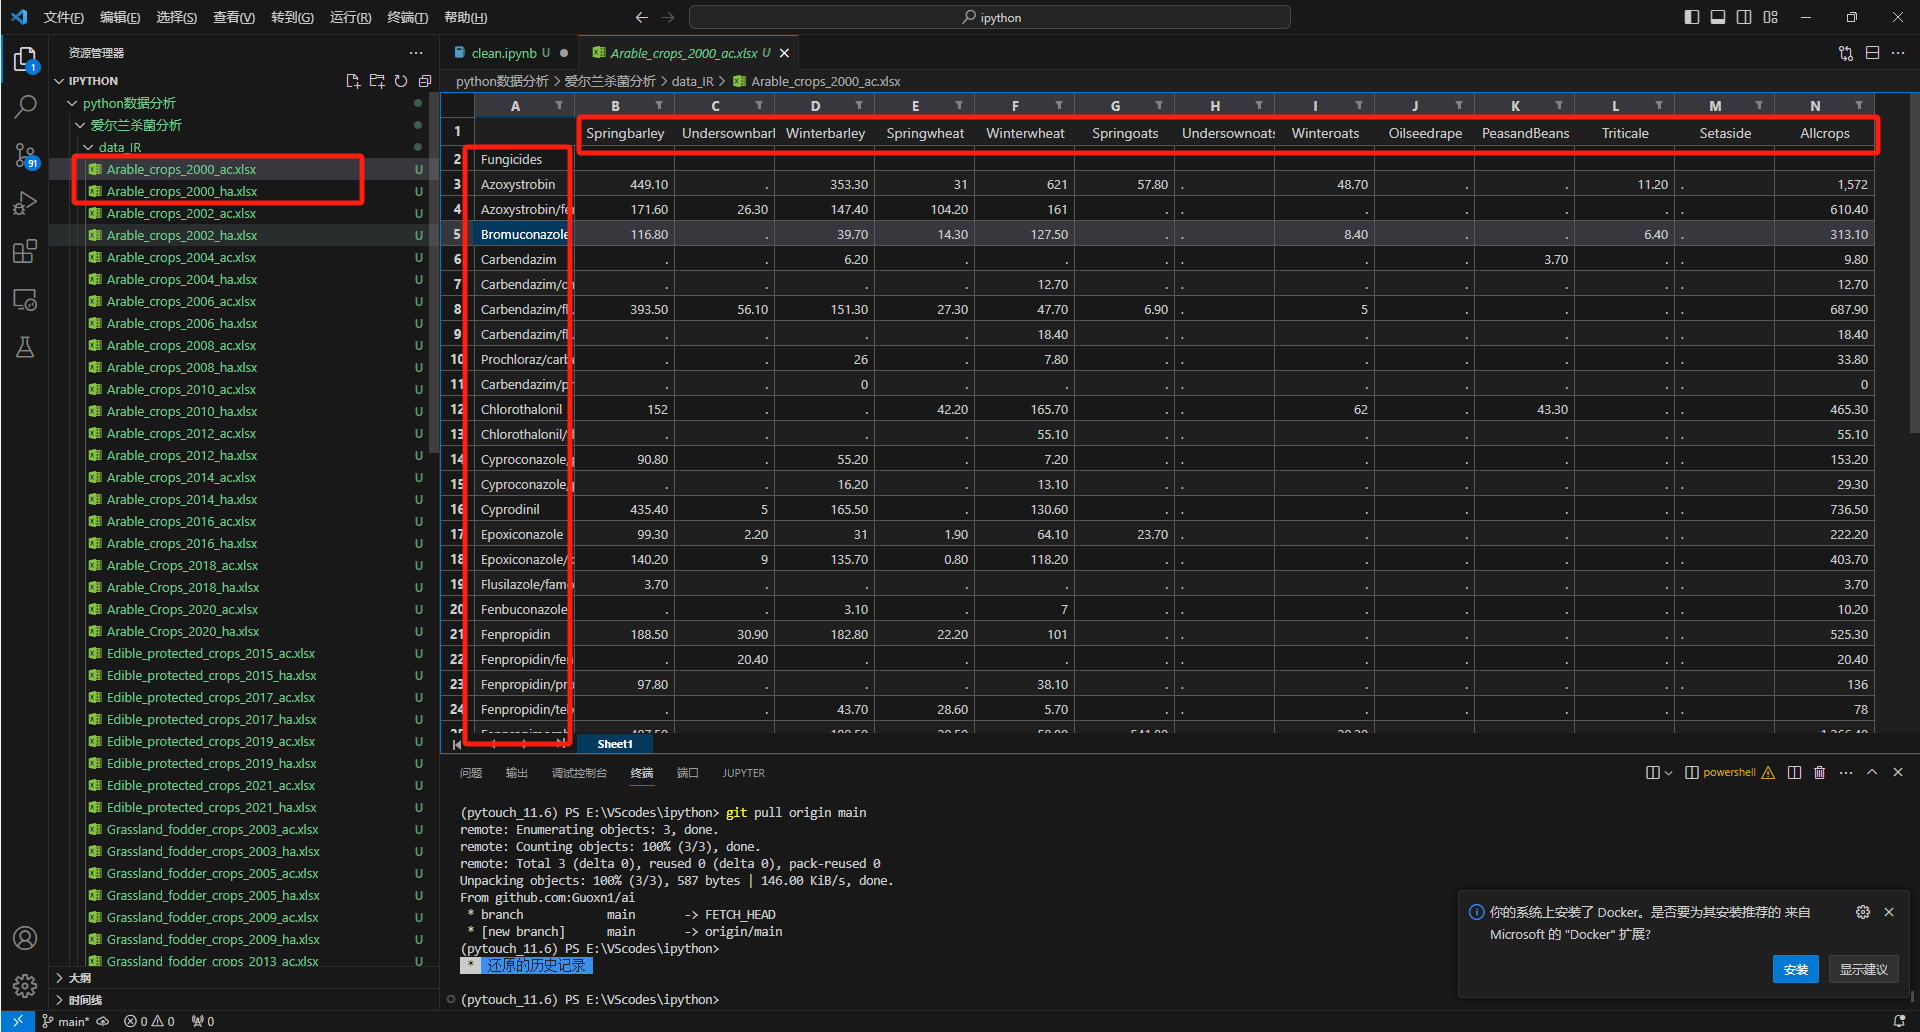Open the 运行(R) menu
This screenshot has width=1920, height=1032.
pyautogui.click(x=350, y=17)
